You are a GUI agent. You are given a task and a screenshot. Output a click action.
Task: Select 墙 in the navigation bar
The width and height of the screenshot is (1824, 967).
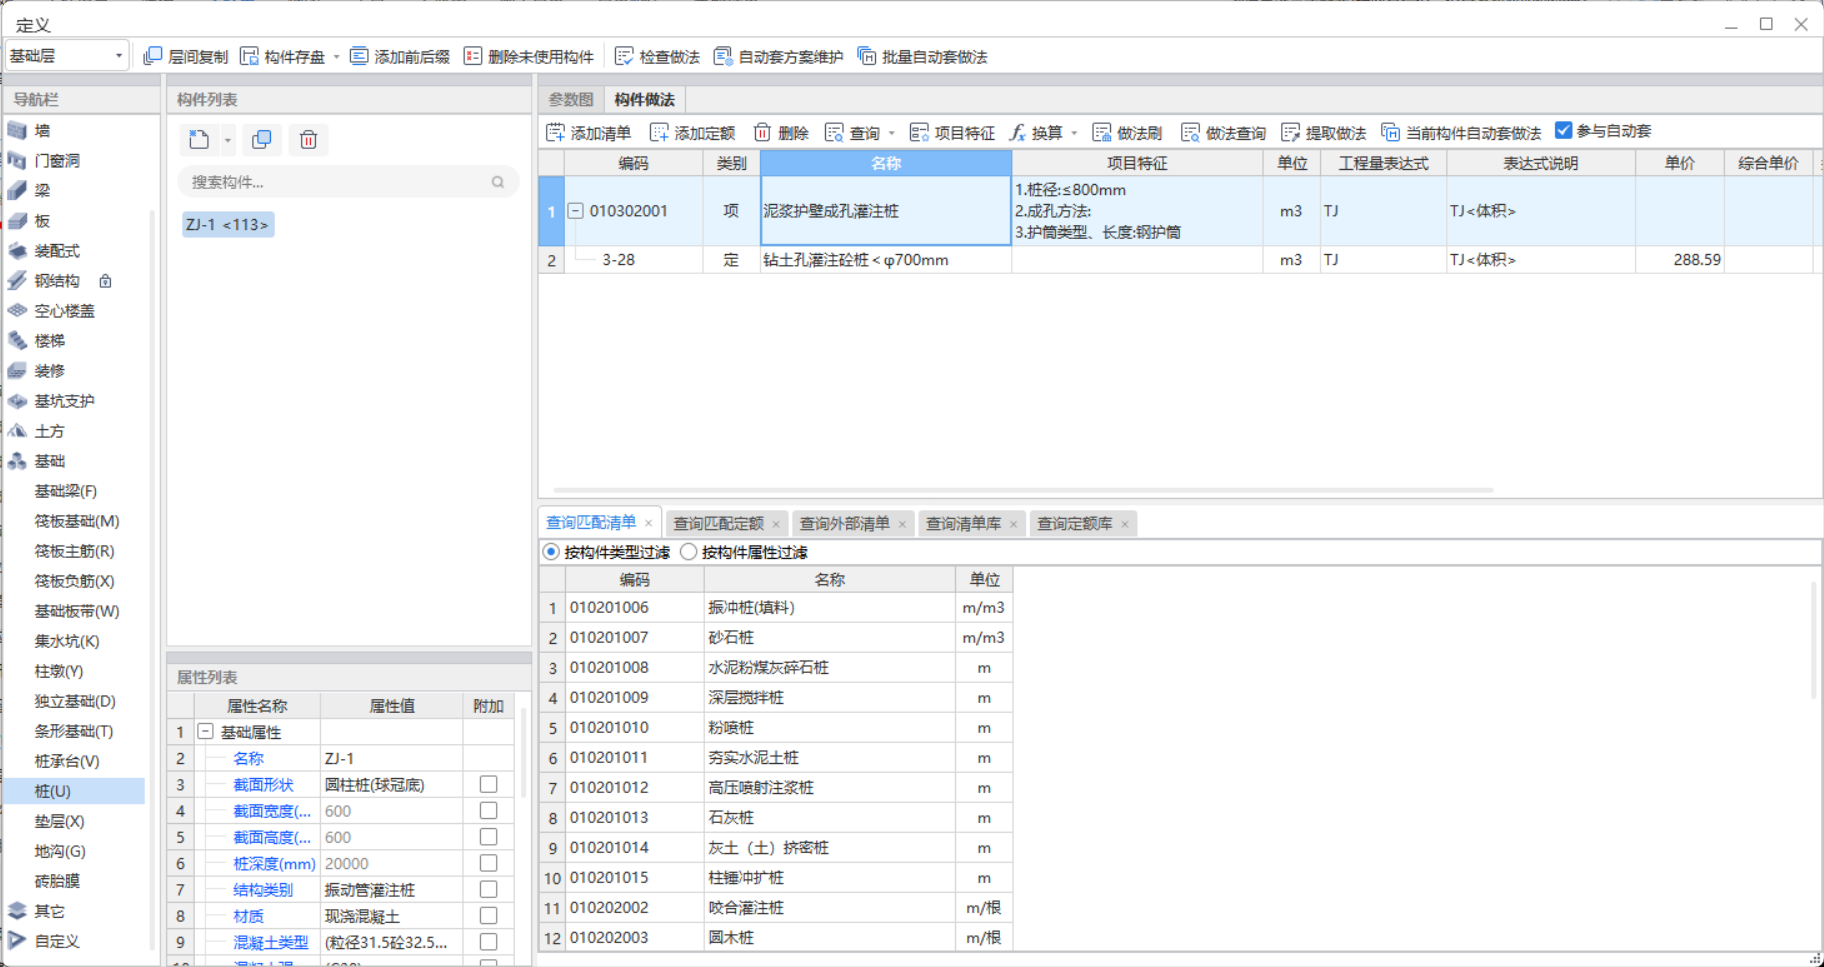pyautogui.click(x=42, y=130)
